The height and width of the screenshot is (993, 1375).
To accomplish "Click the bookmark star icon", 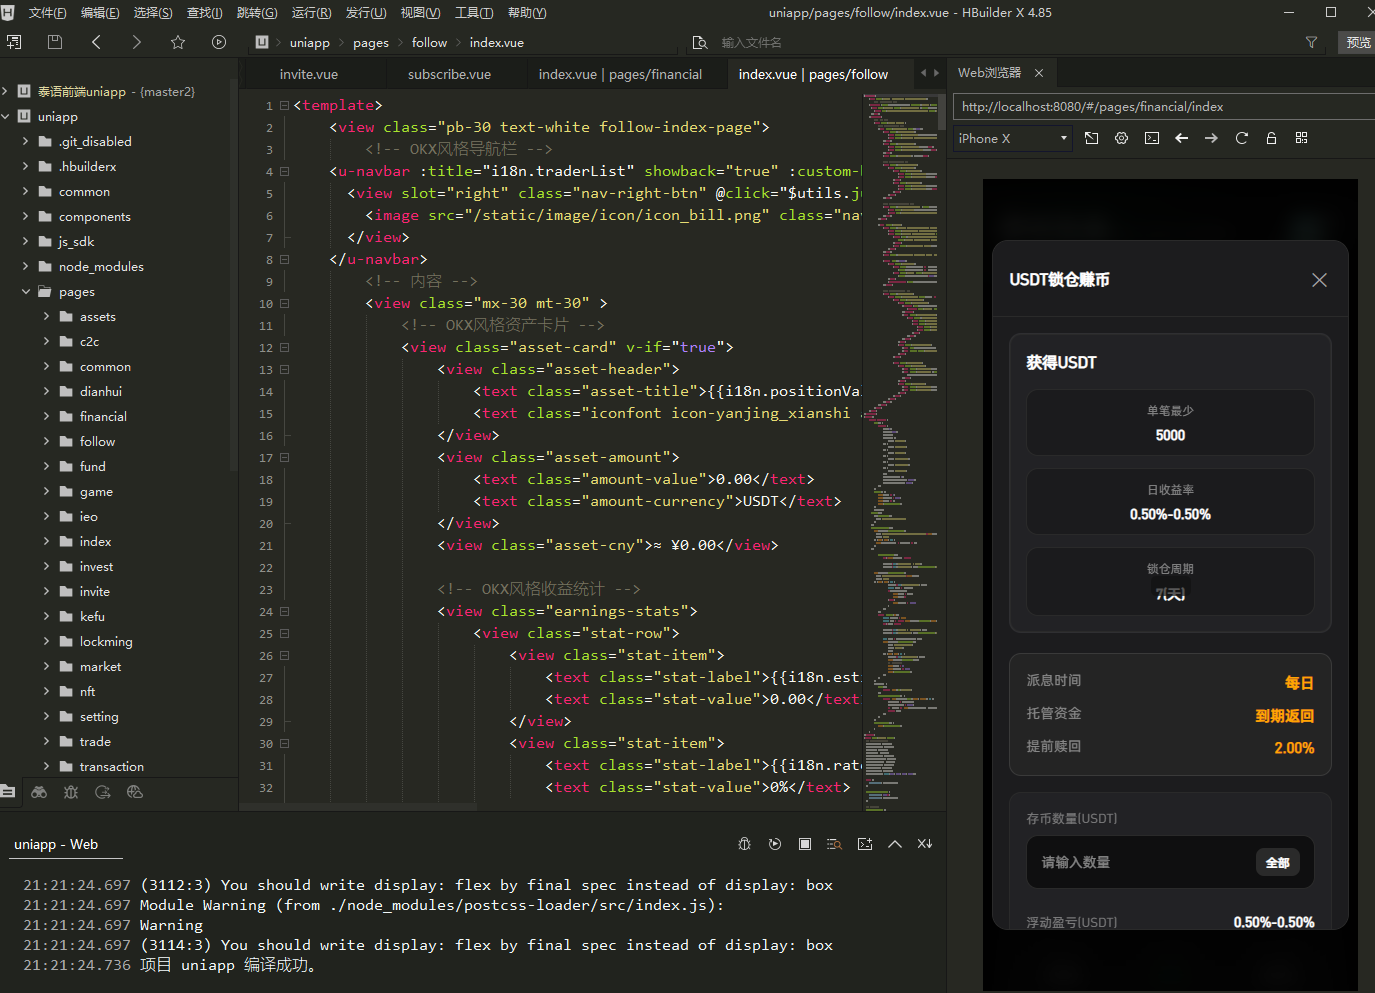I will pos(178,42).
